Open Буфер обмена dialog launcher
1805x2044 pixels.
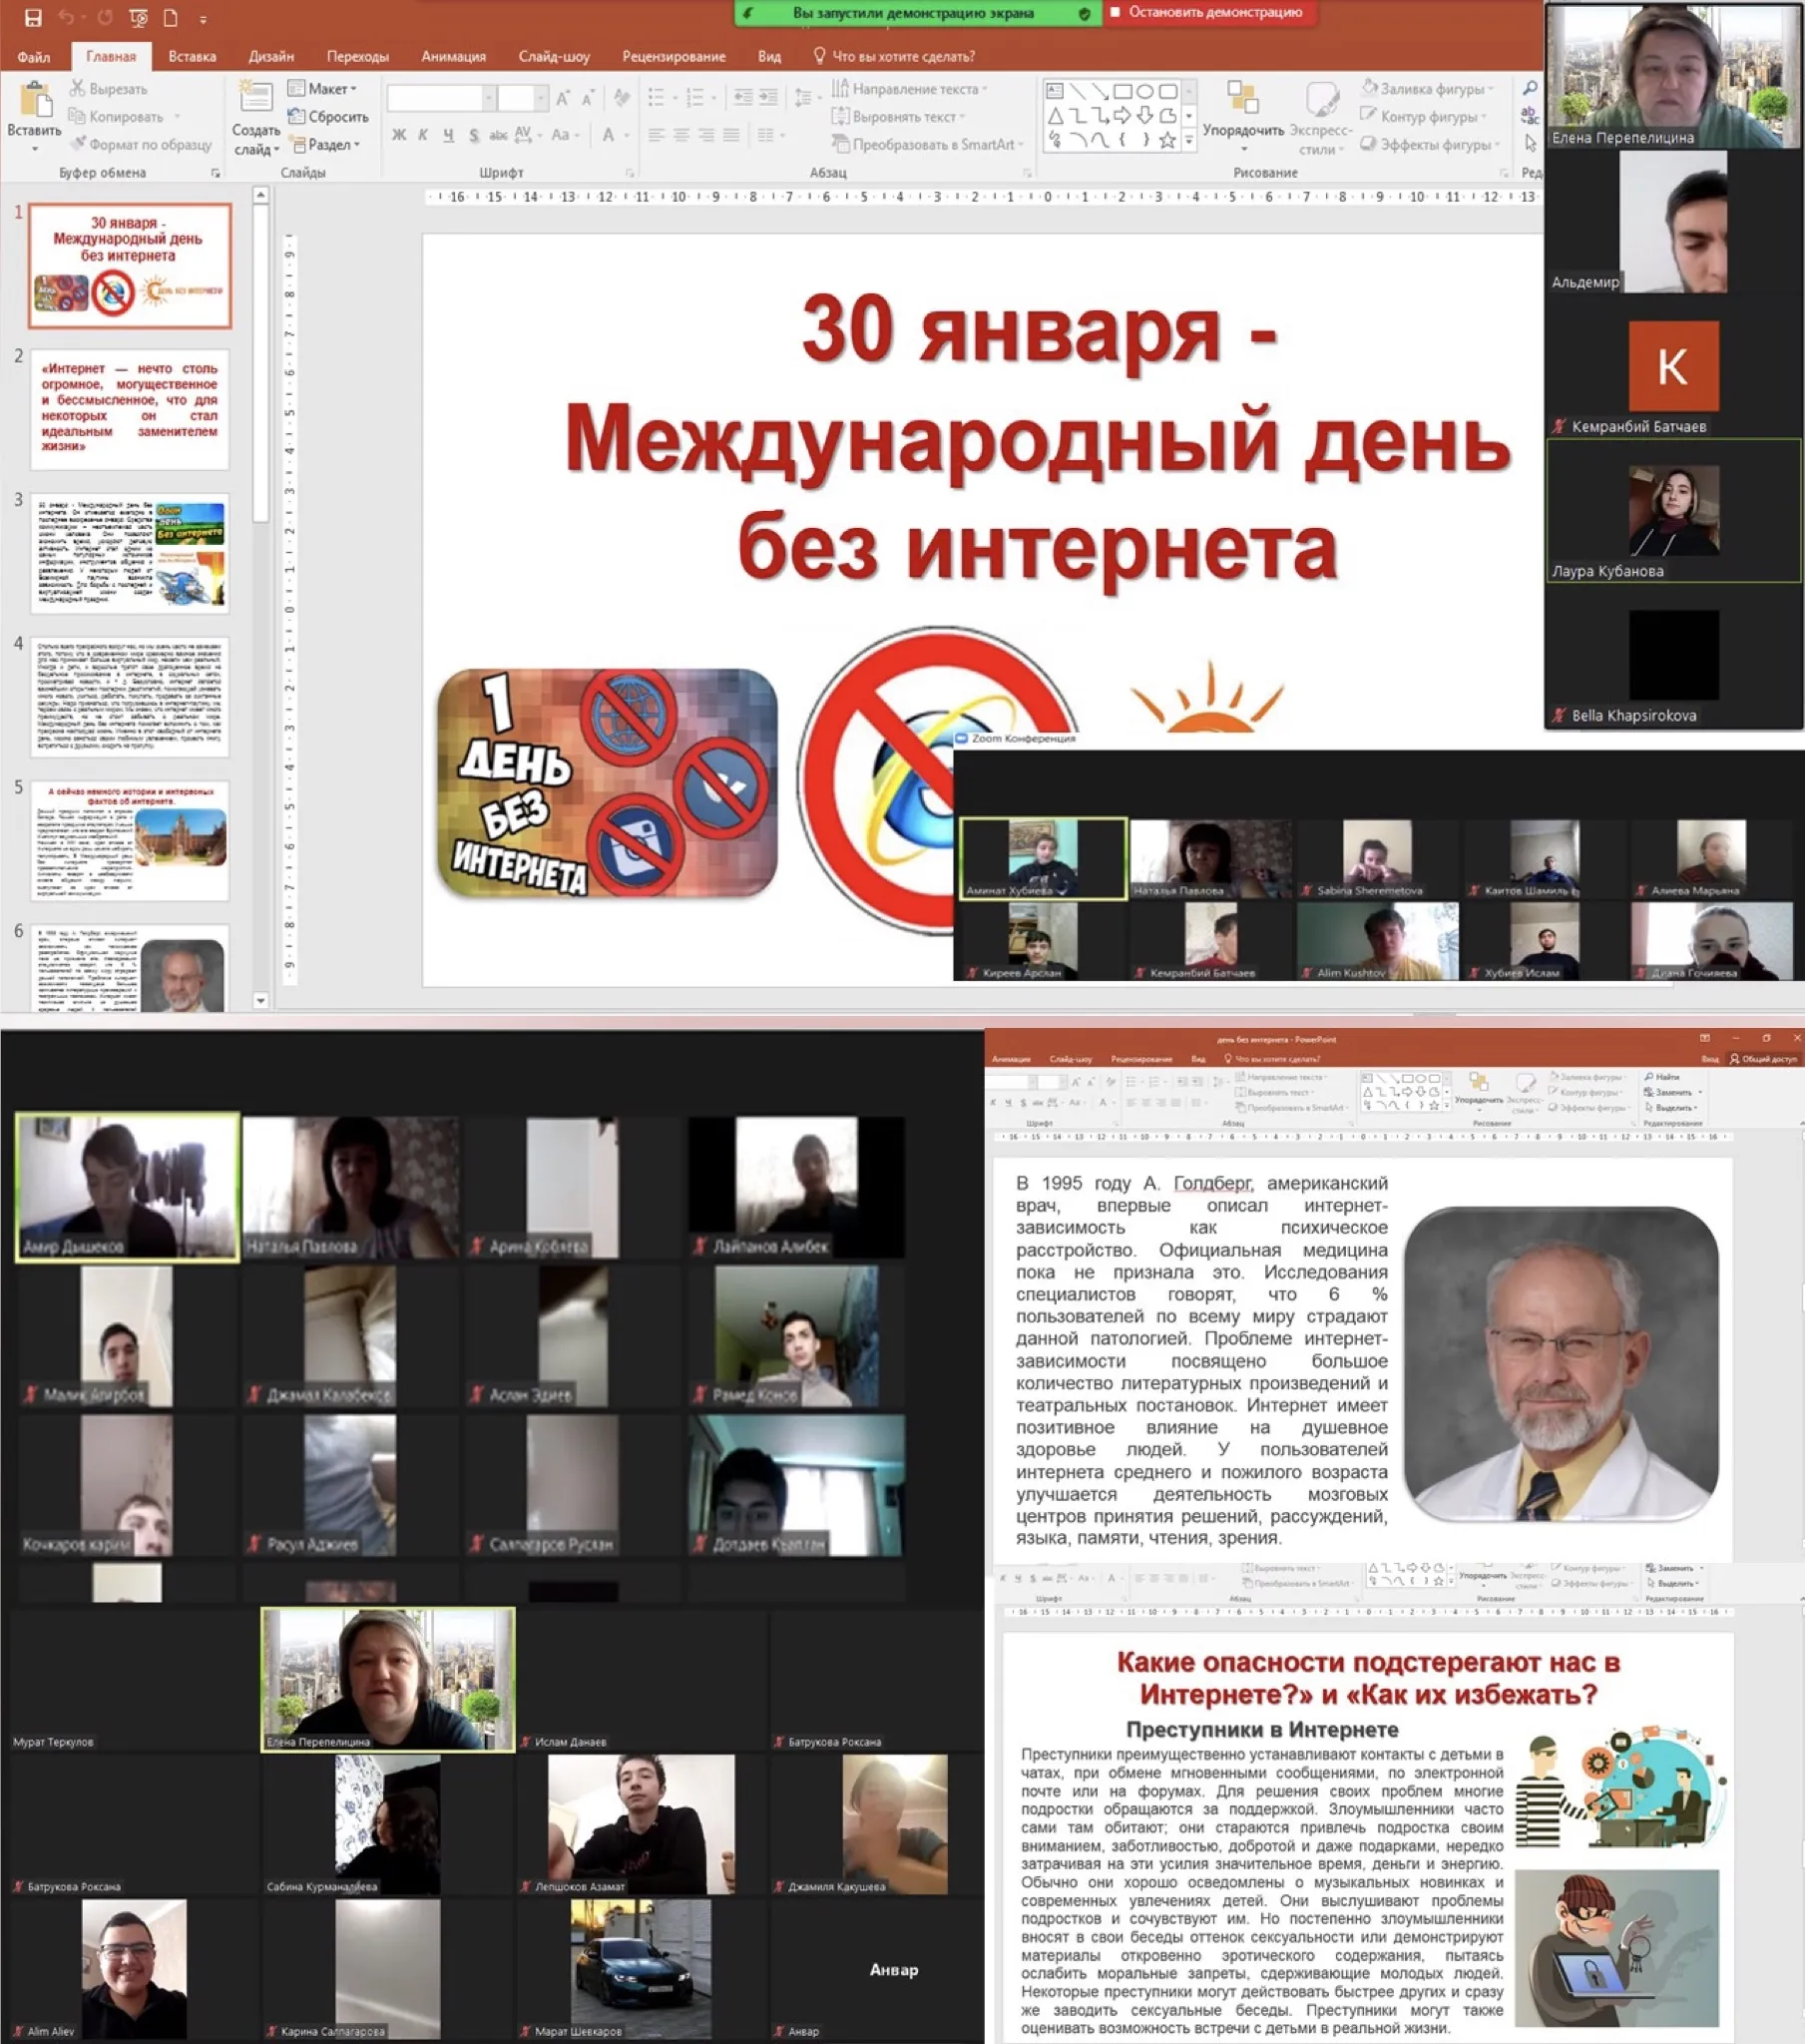pos(215,173)
